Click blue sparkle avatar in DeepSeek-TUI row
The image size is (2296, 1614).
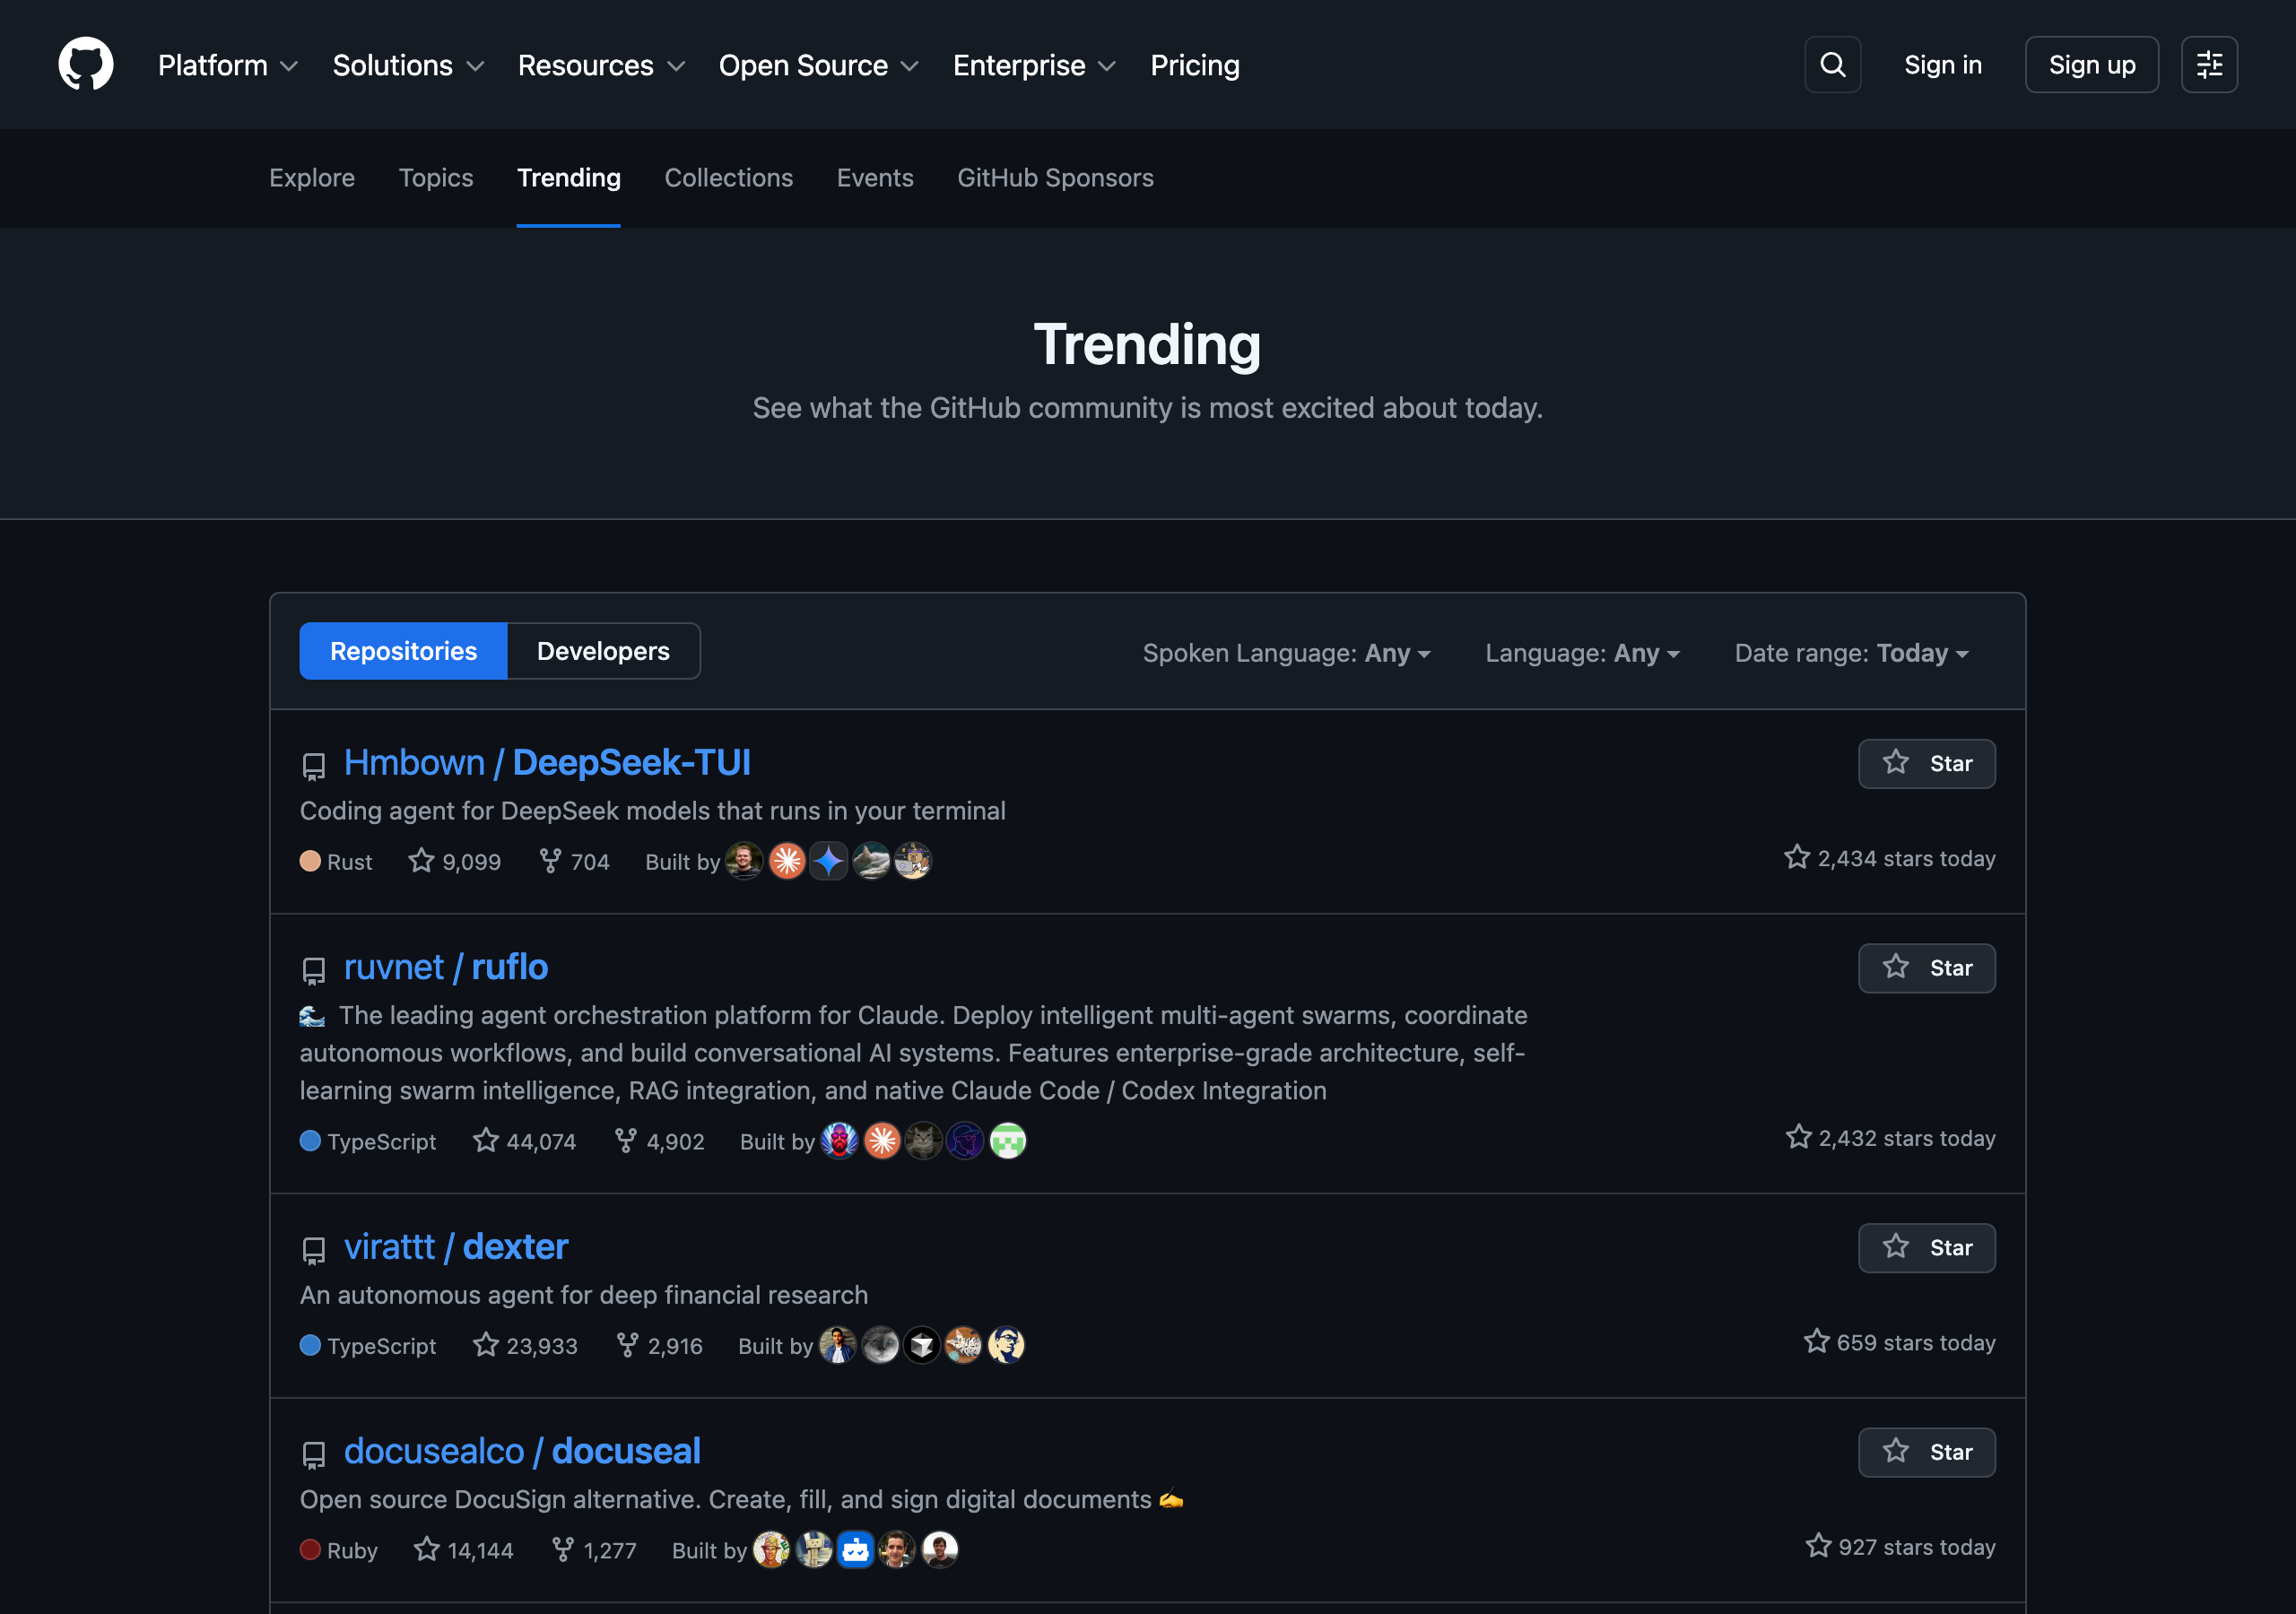click(x=829, y=861)
